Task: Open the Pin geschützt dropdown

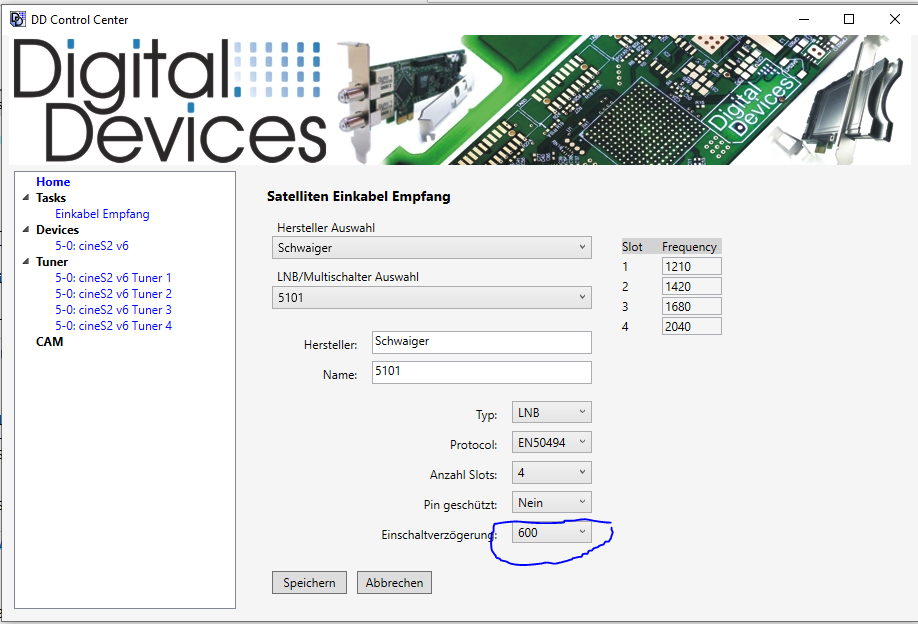Action: point(552,503)
